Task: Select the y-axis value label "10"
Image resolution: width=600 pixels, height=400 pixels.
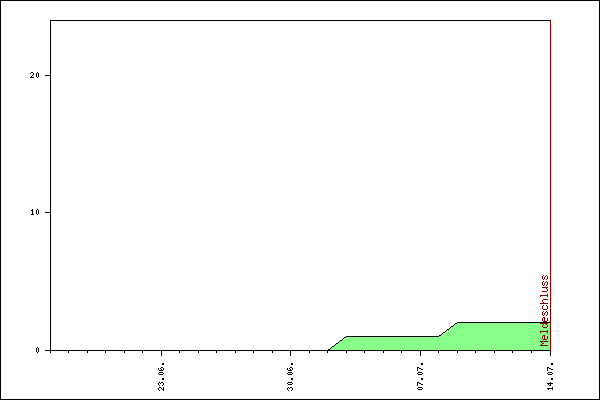Action: click(33, 212)
